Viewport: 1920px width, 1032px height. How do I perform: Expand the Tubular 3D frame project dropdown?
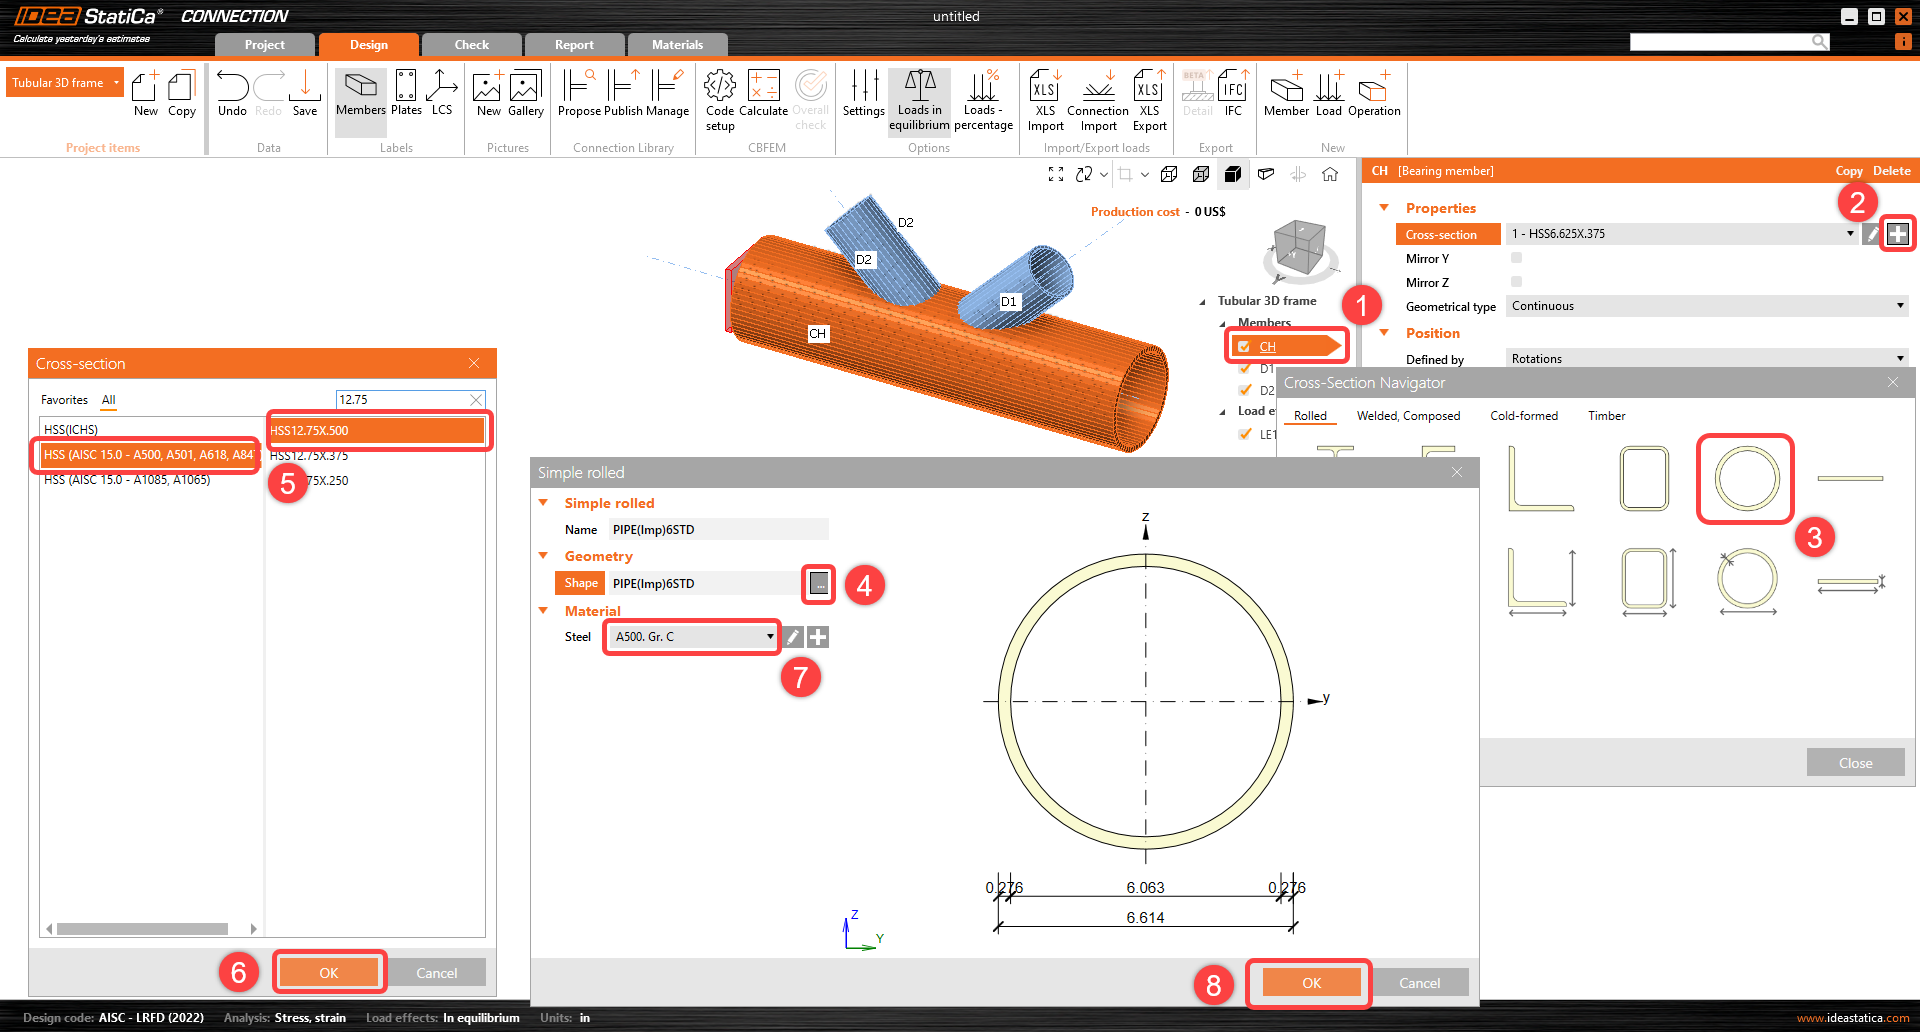tap(116, 83)
